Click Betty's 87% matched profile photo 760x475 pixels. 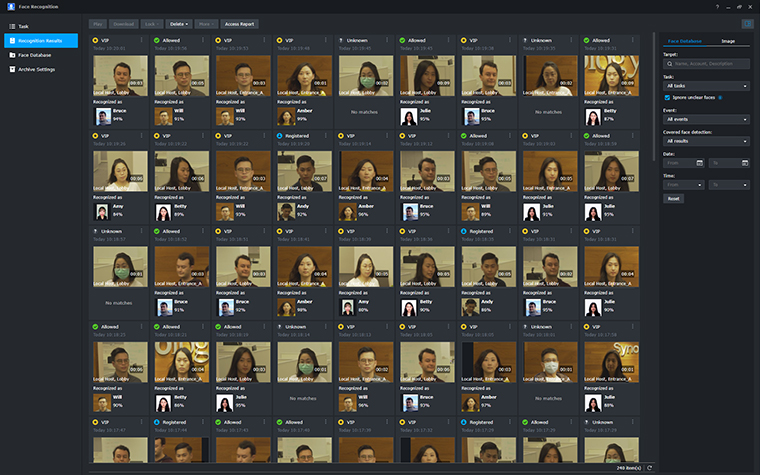[x=593, y=116]
